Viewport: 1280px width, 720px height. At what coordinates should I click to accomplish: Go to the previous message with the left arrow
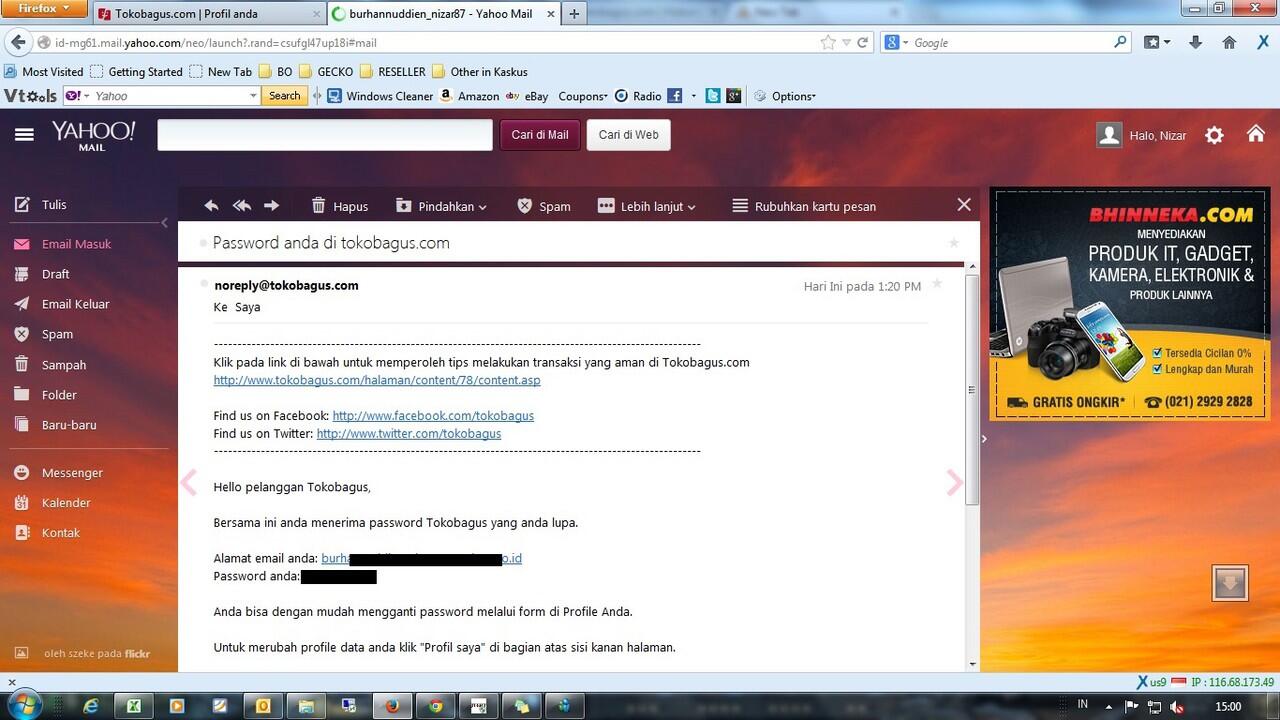point(189,483)
